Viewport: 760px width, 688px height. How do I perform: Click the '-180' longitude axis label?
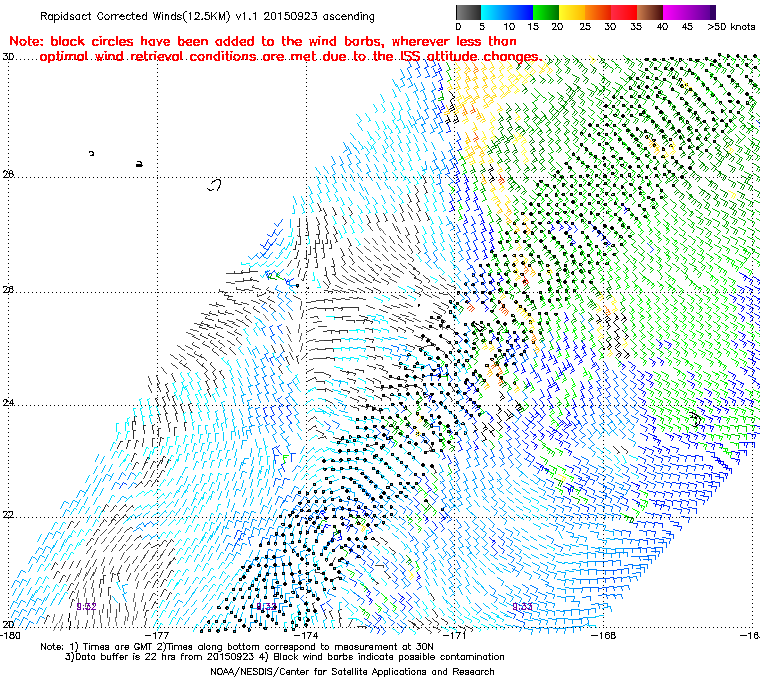point(10,635)
